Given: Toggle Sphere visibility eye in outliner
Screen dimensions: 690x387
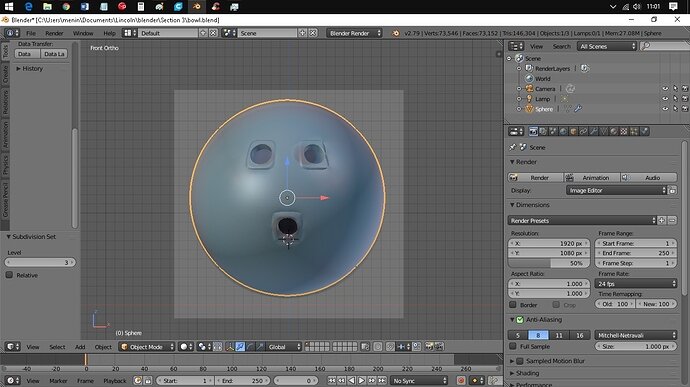Looking at the screenshot, I should tap(665, 109).
